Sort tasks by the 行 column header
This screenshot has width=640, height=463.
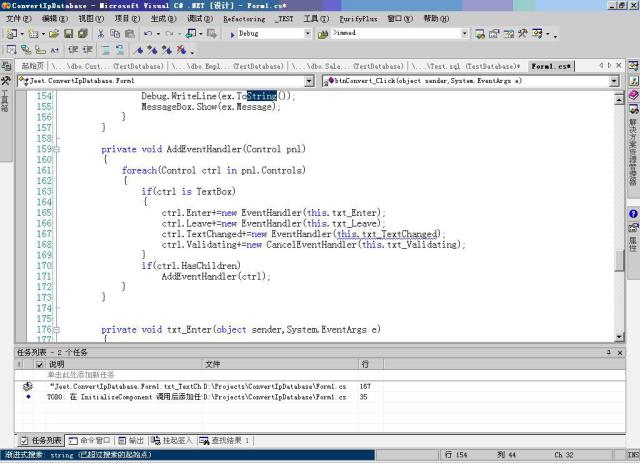[371, 364]
